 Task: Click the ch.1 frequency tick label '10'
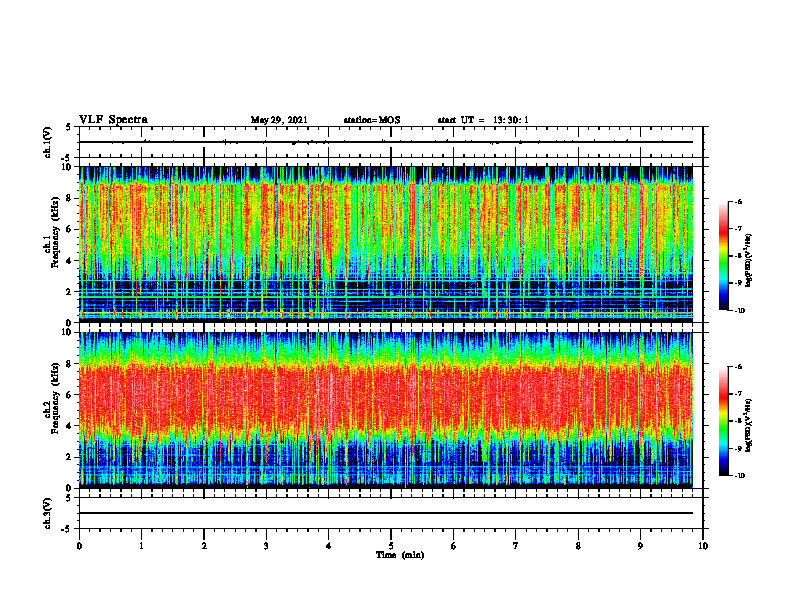click(x=69, y=167)
